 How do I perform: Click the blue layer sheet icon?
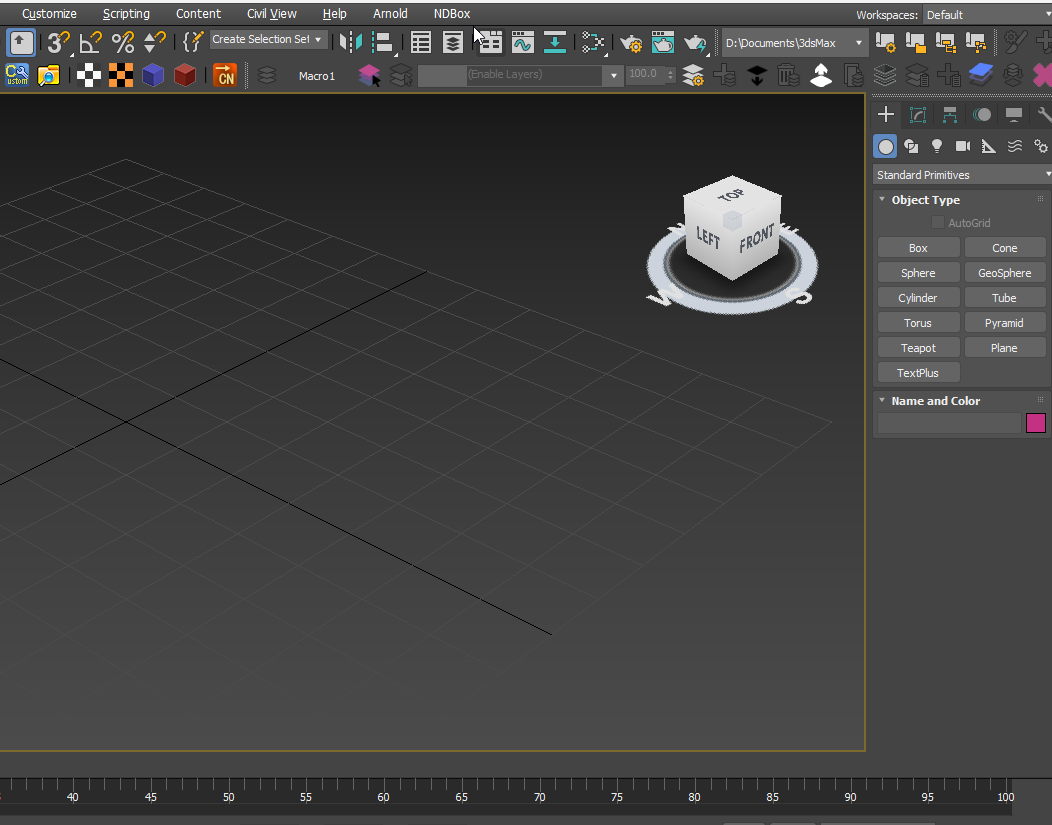(x=981, y=75)
